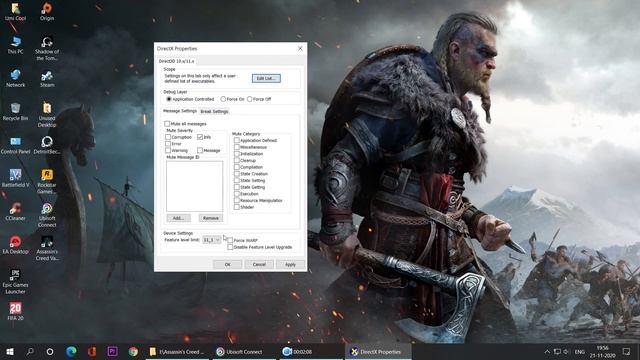Open Adobe Premiere Pro taskbar icon

click(112, 351)
